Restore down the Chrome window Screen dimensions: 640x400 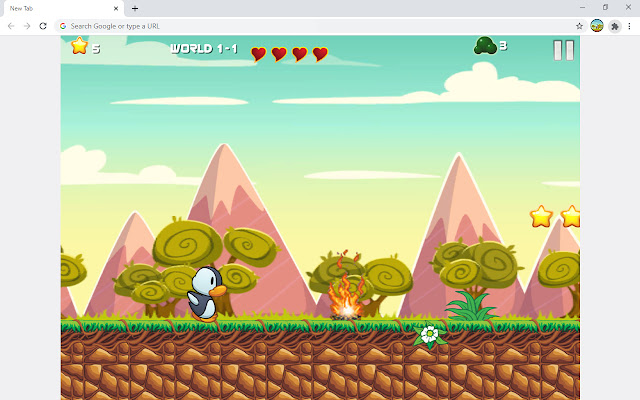point(605,7)
